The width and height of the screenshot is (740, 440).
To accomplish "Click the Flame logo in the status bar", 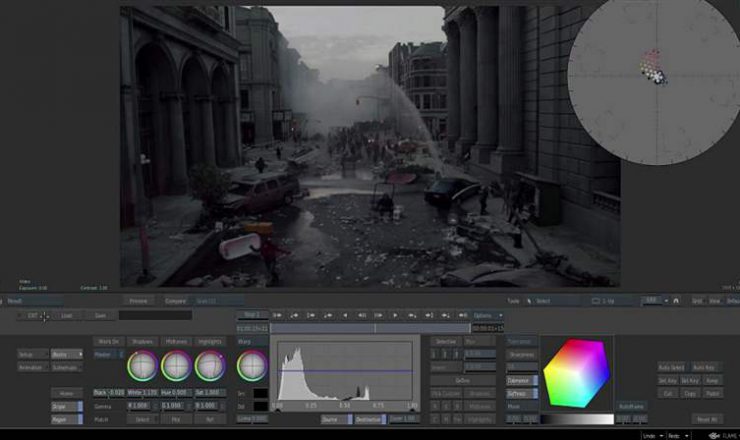I will [714, 435].
